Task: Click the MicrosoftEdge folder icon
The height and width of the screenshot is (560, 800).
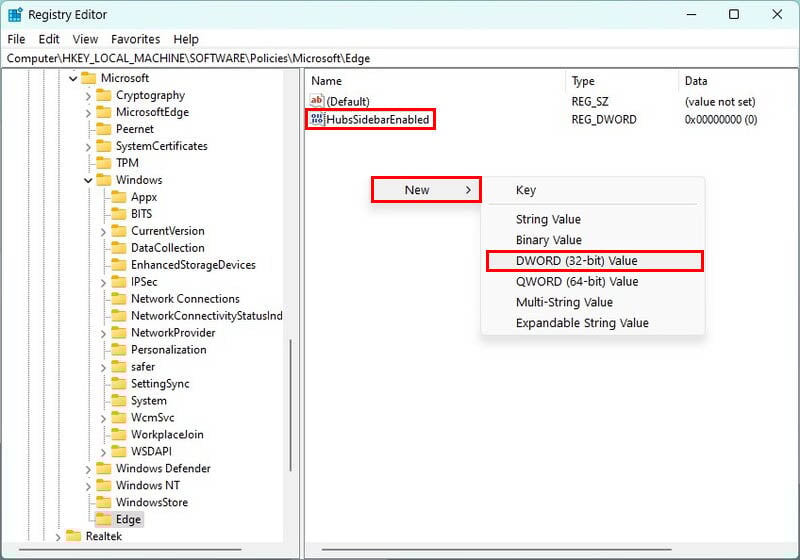Action: coord(104,112)
